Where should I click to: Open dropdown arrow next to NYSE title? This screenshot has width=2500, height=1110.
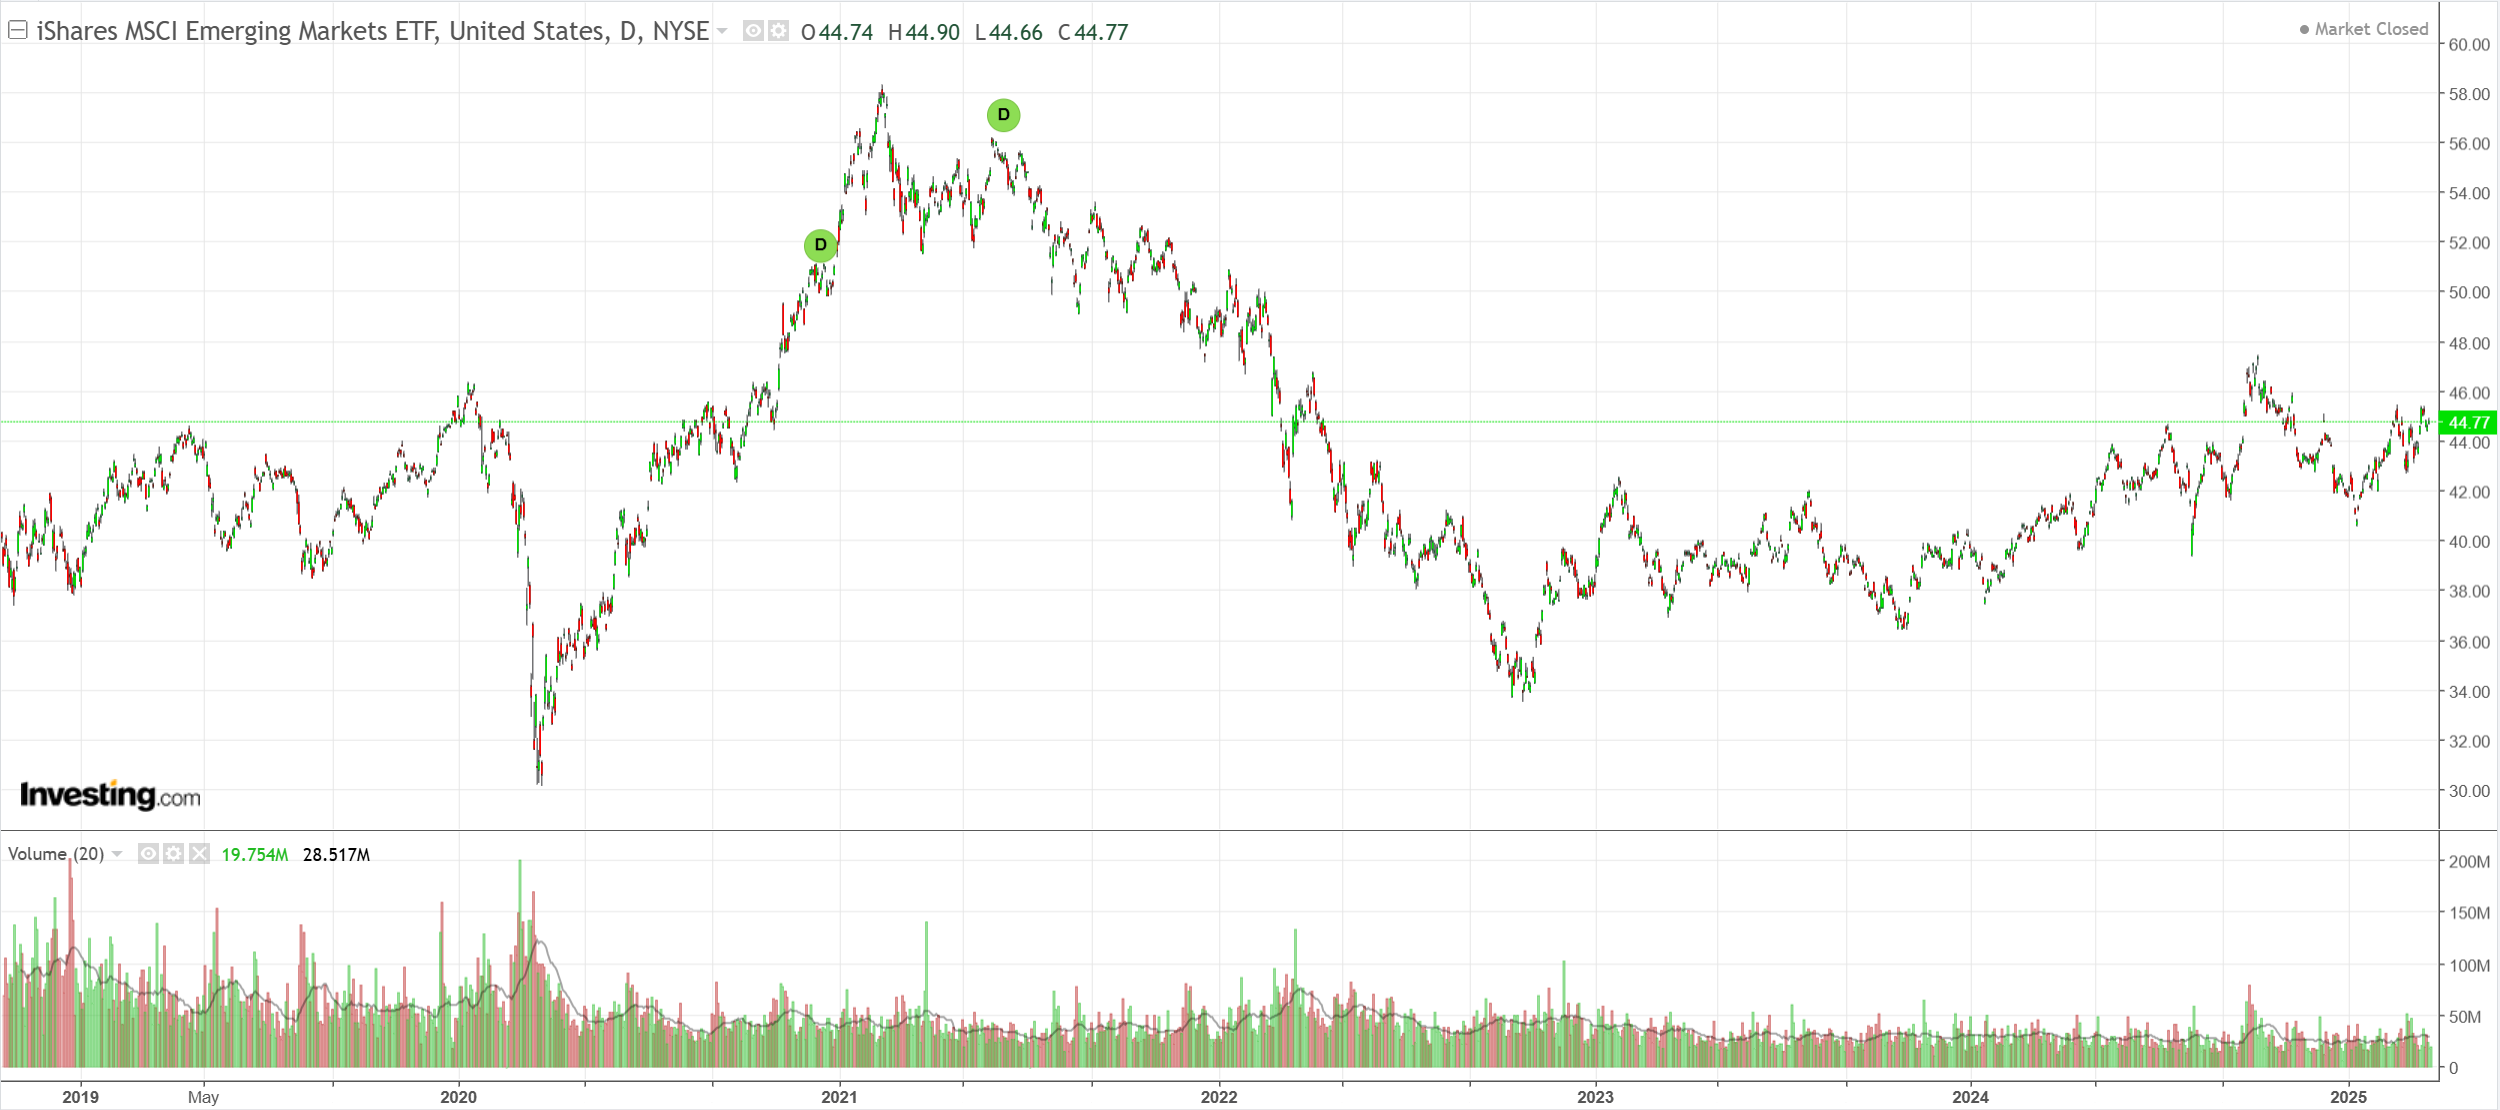(722, 31)
